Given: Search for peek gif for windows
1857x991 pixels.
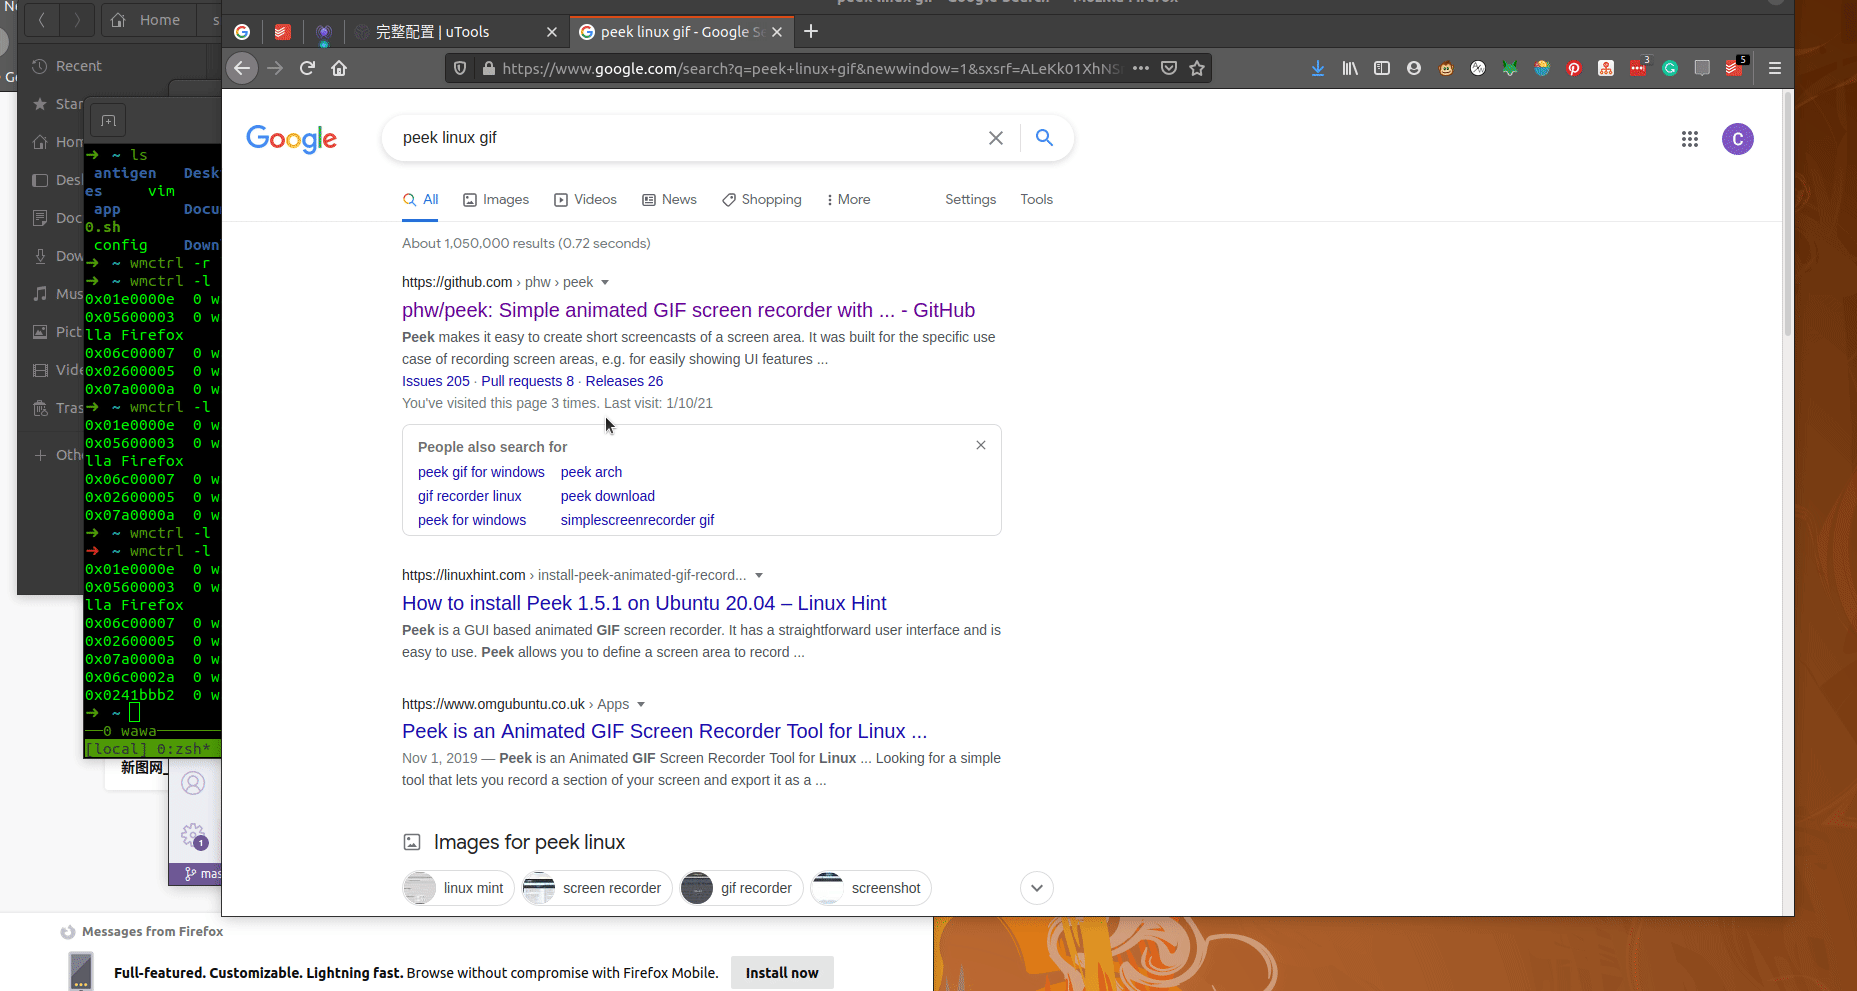Looking at the screenshot, I should coord(481,472).
